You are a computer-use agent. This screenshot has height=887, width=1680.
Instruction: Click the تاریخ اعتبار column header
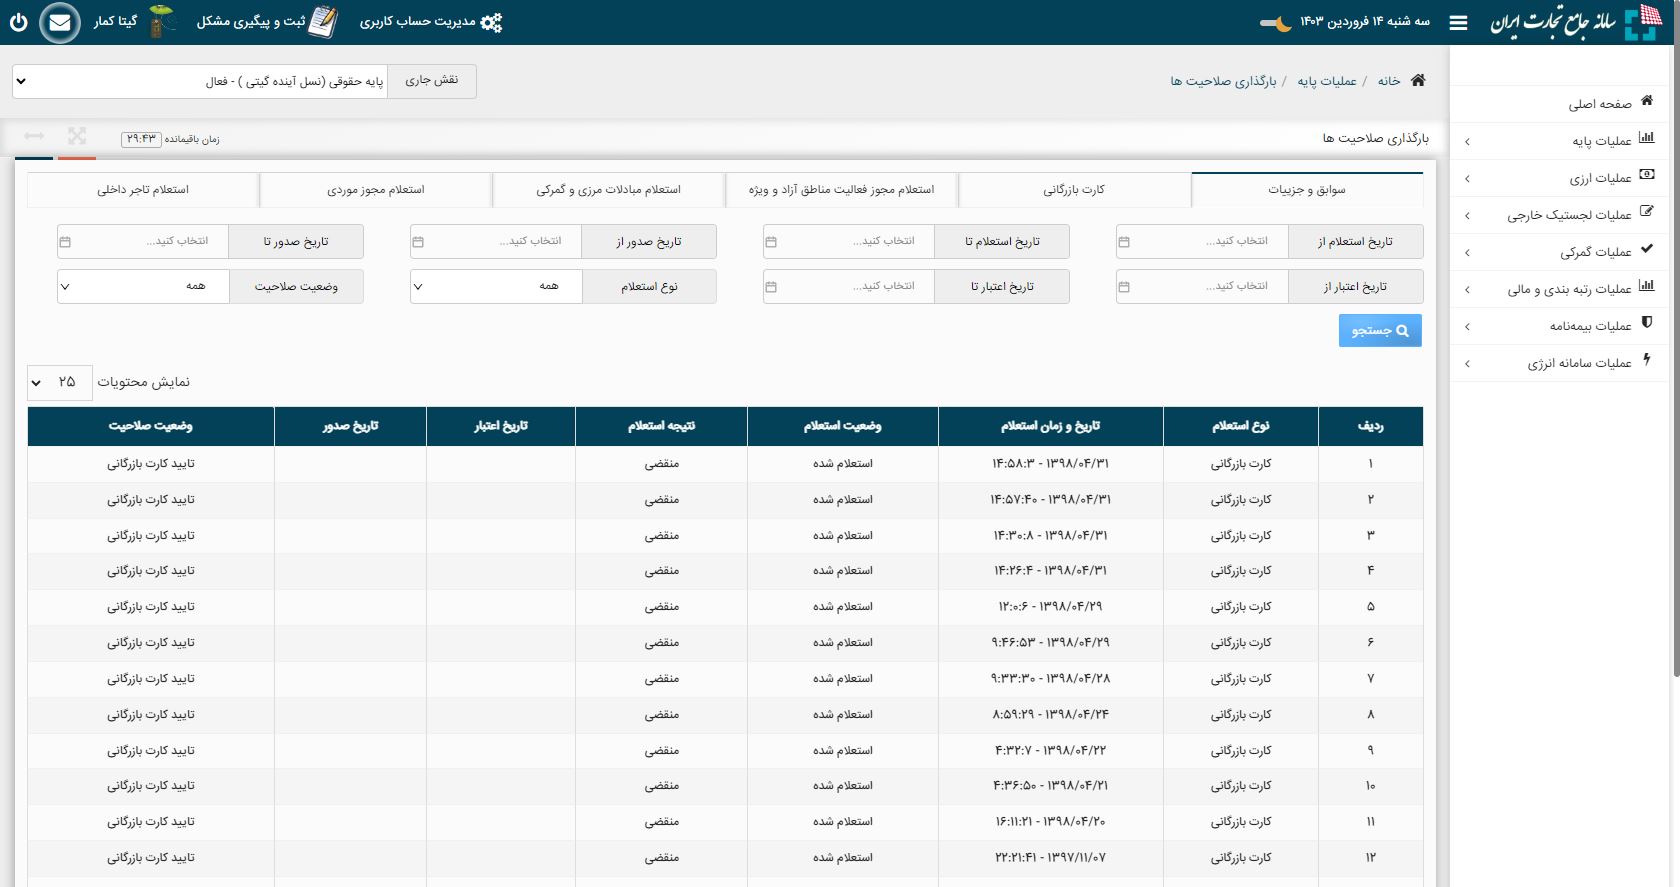[501, 426]
